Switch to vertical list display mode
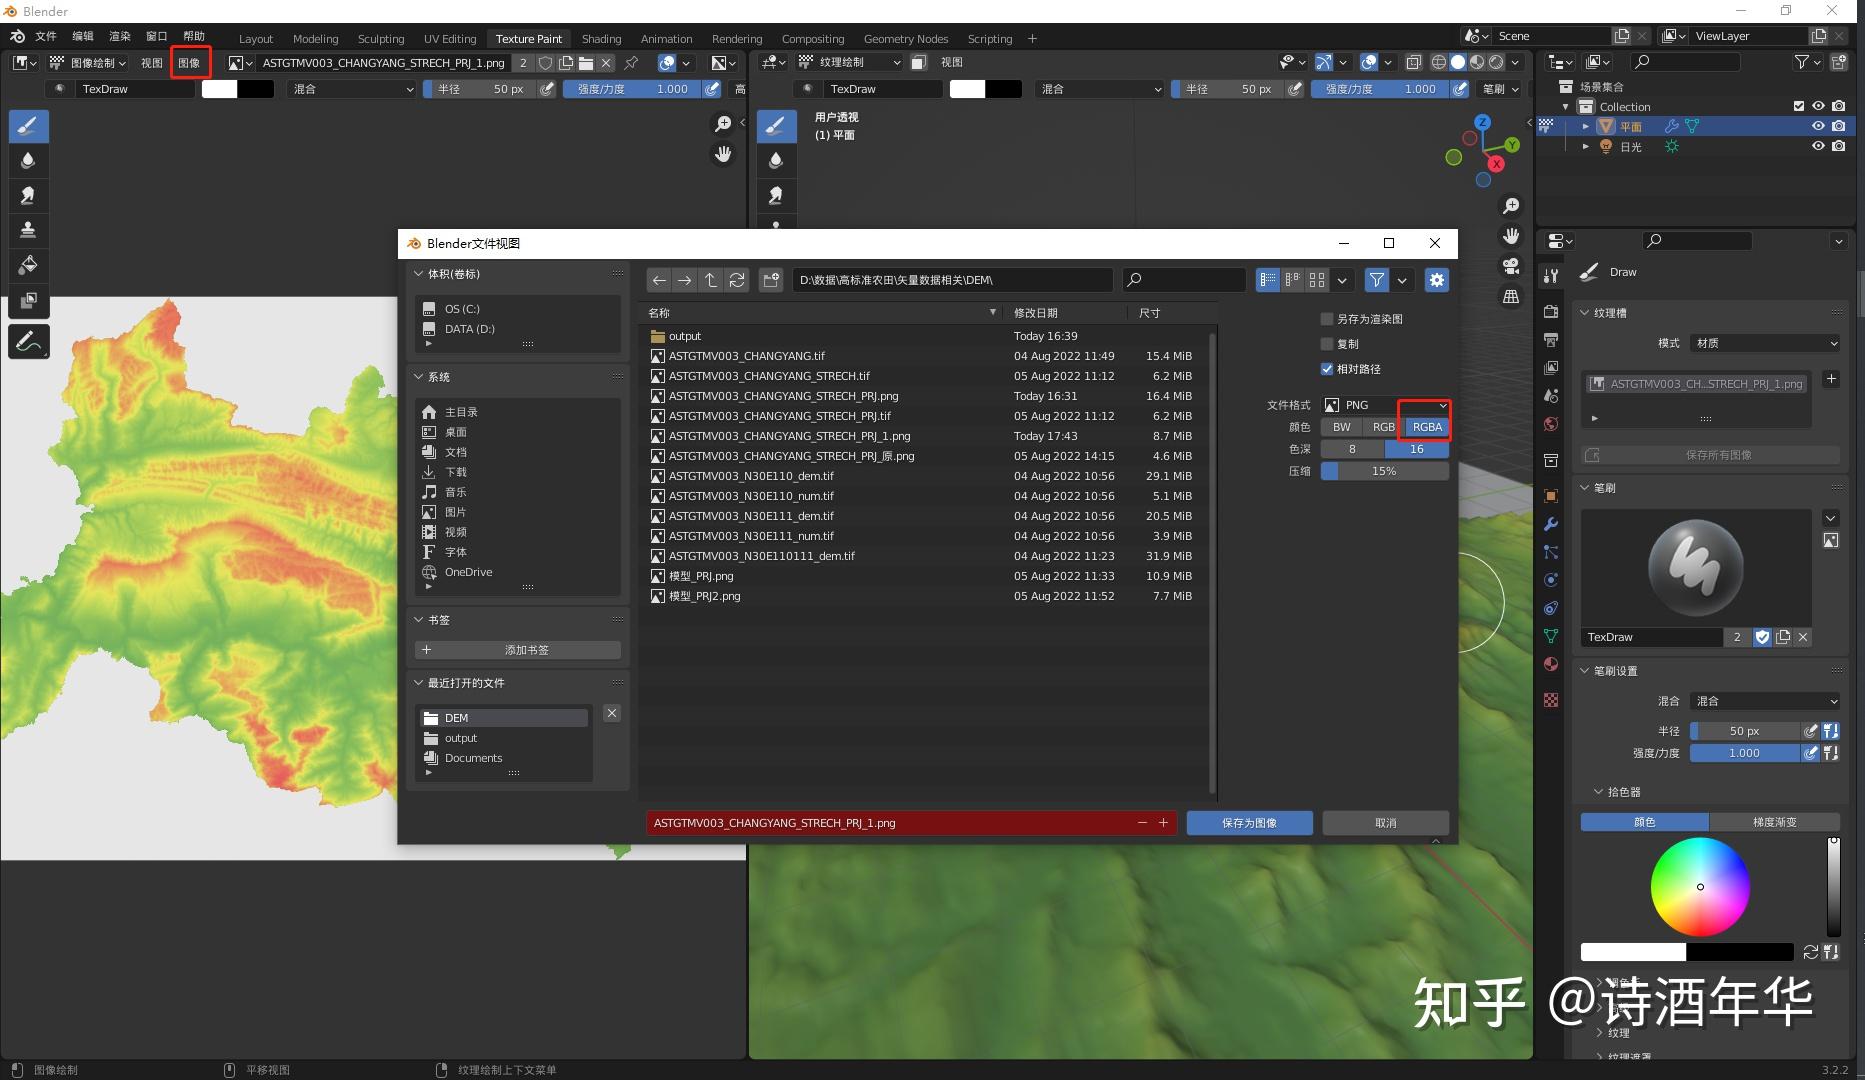The height and width of the screenshot is (1080, 1865). click(x=1268, y=280)
